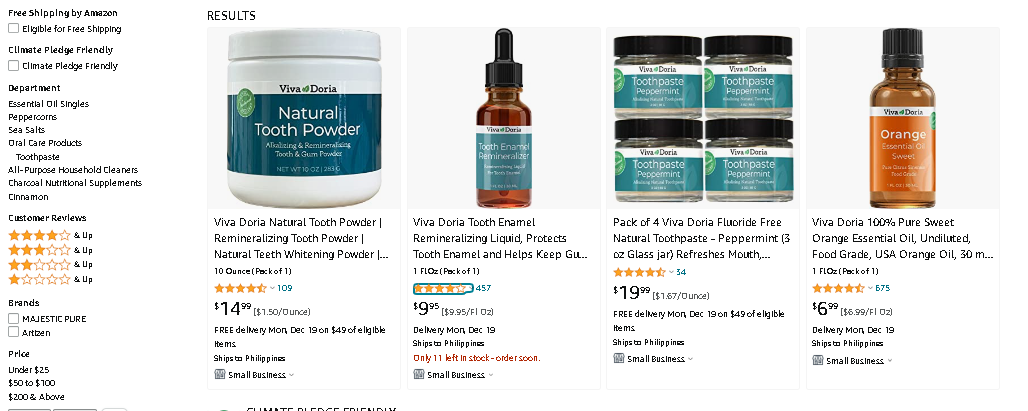The width and height of the screenshot is (1028, 411).
Task: Expand Small Business dropdown under Enamel Remineralizer
Action: pos(490,375)
